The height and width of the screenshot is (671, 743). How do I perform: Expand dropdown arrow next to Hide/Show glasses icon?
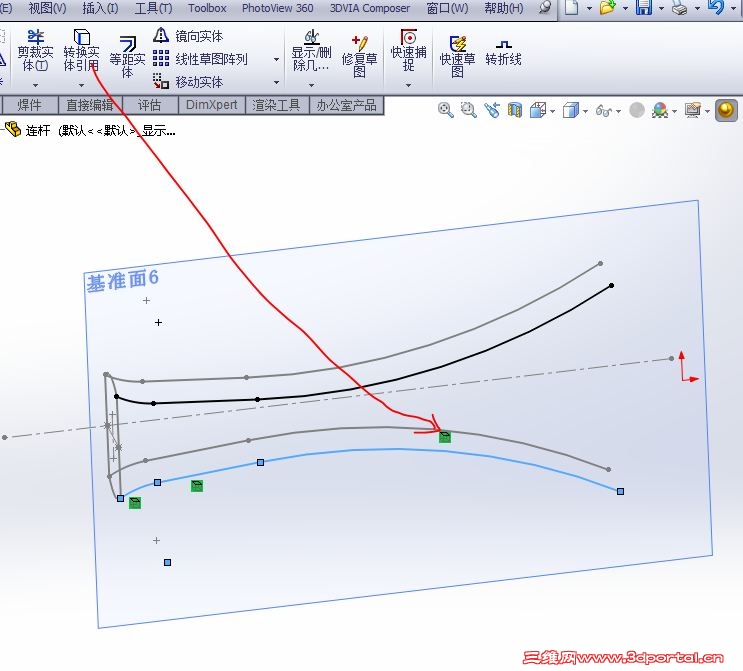click(618, 112)
